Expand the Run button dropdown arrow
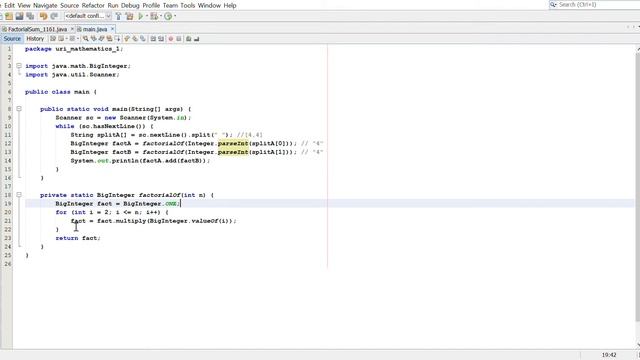 pyautogui.click(x=147, y=16)
